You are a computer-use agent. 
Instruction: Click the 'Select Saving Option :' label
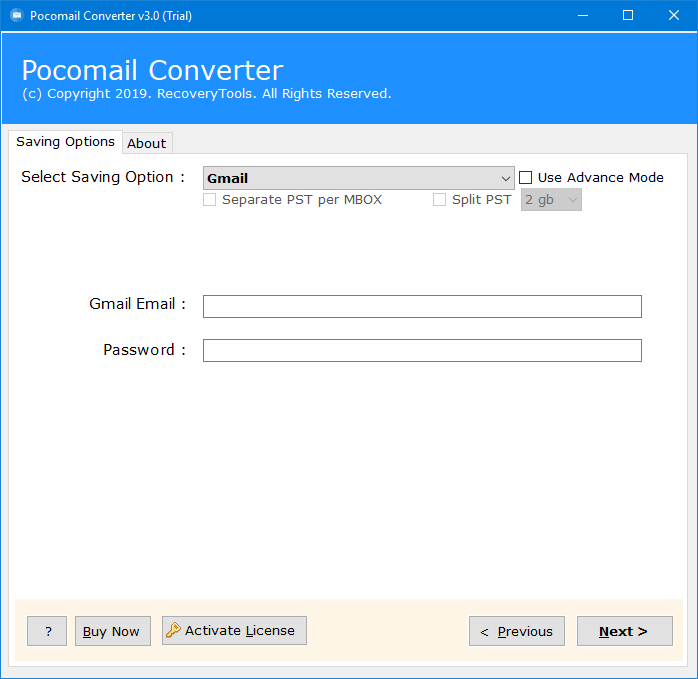coord(103,177)
